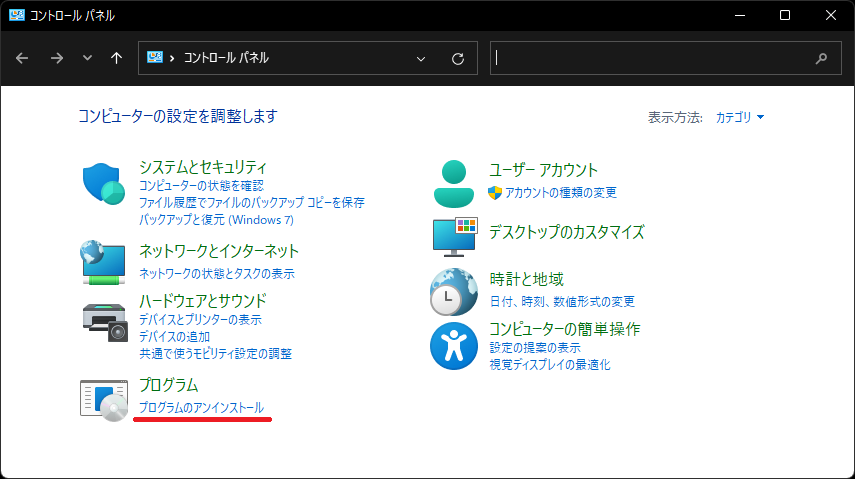
Task: Open システムとセキュリティ category
Action: [x=203, y=167]
